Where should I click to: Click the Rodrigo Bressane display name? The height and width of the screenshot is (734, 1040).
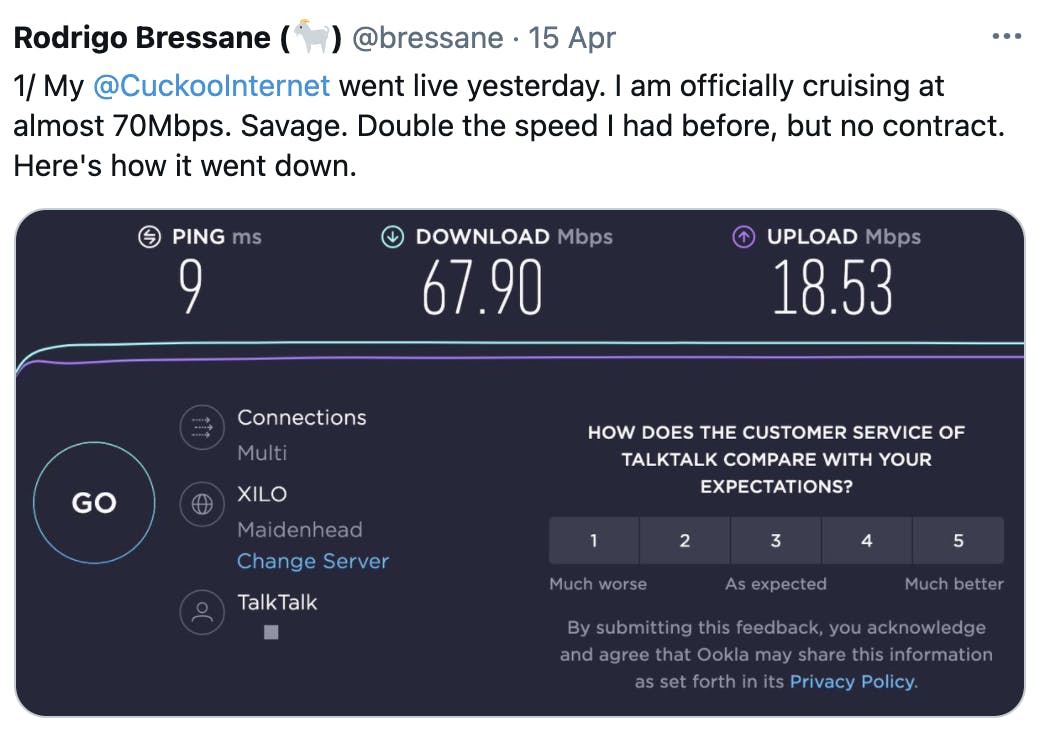coord(142,38)
